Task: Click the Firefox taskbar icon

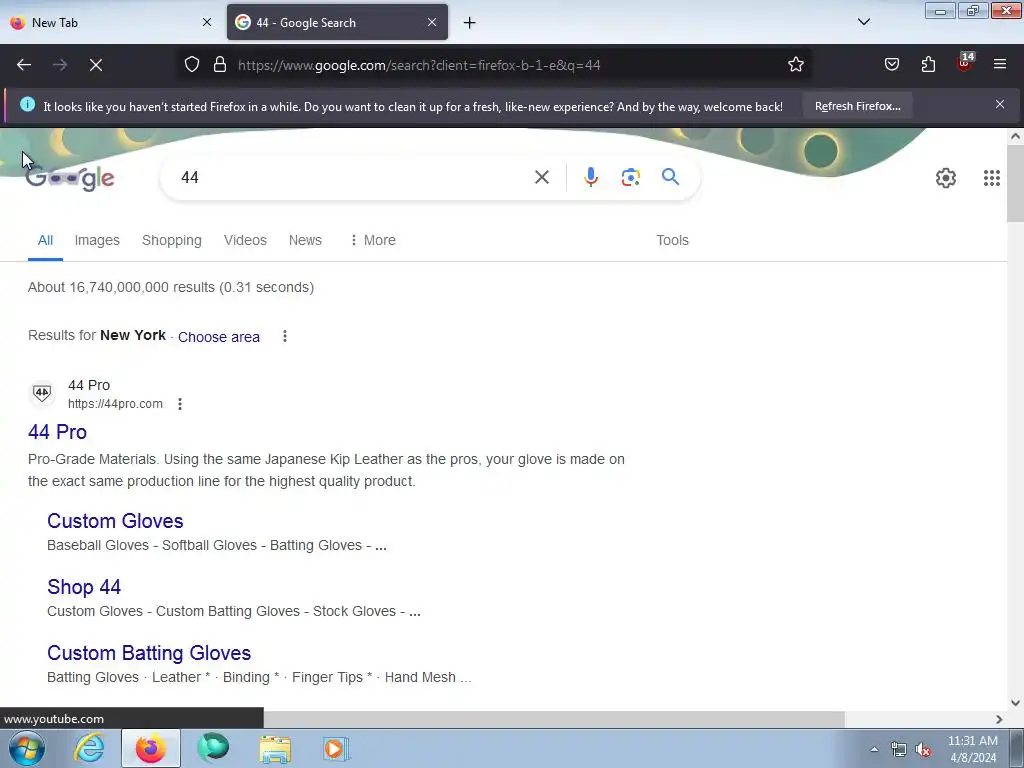Action: (x=151, y=748)
